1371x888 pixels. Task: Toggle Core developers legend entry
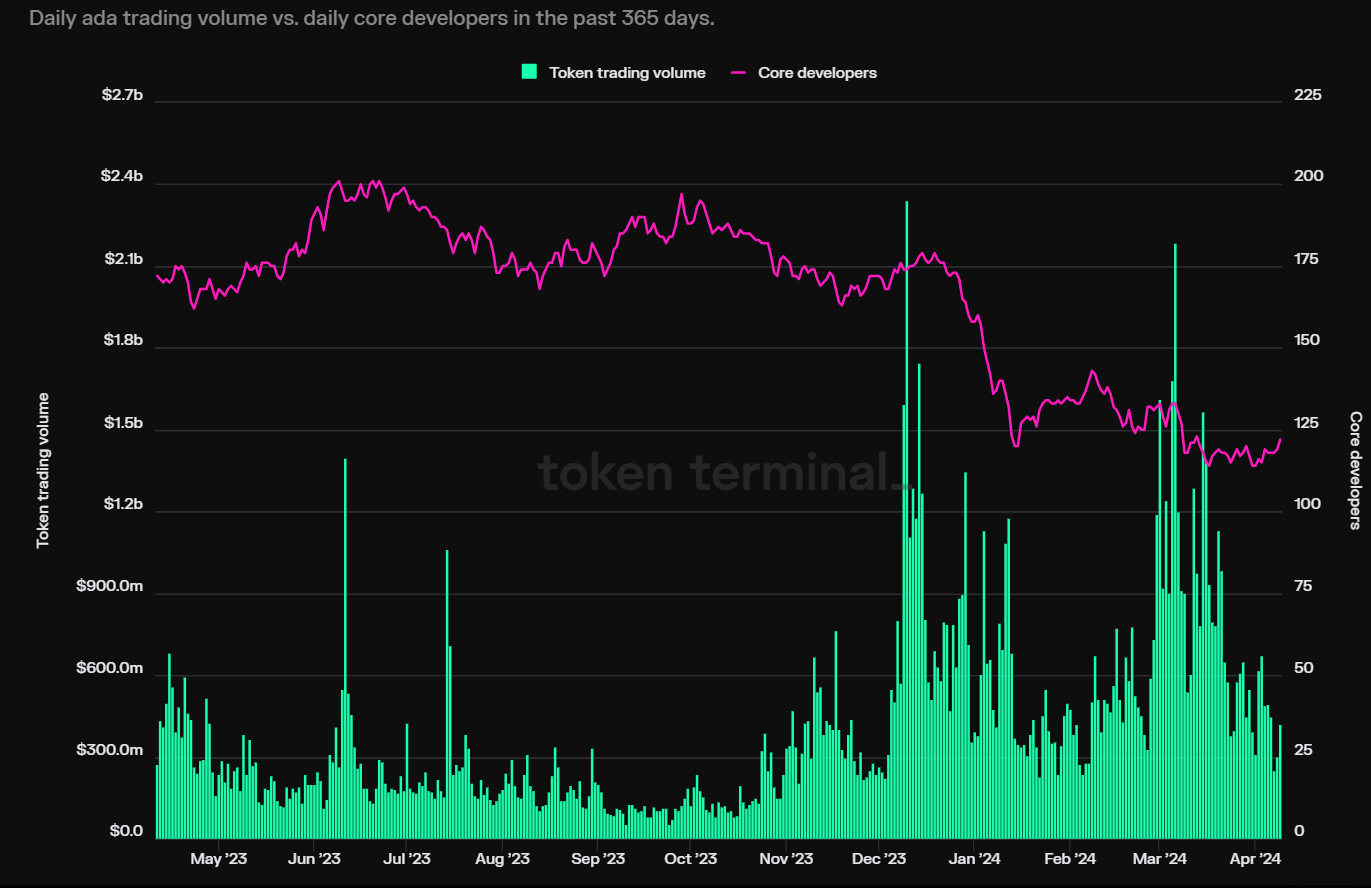pos(804,72)
